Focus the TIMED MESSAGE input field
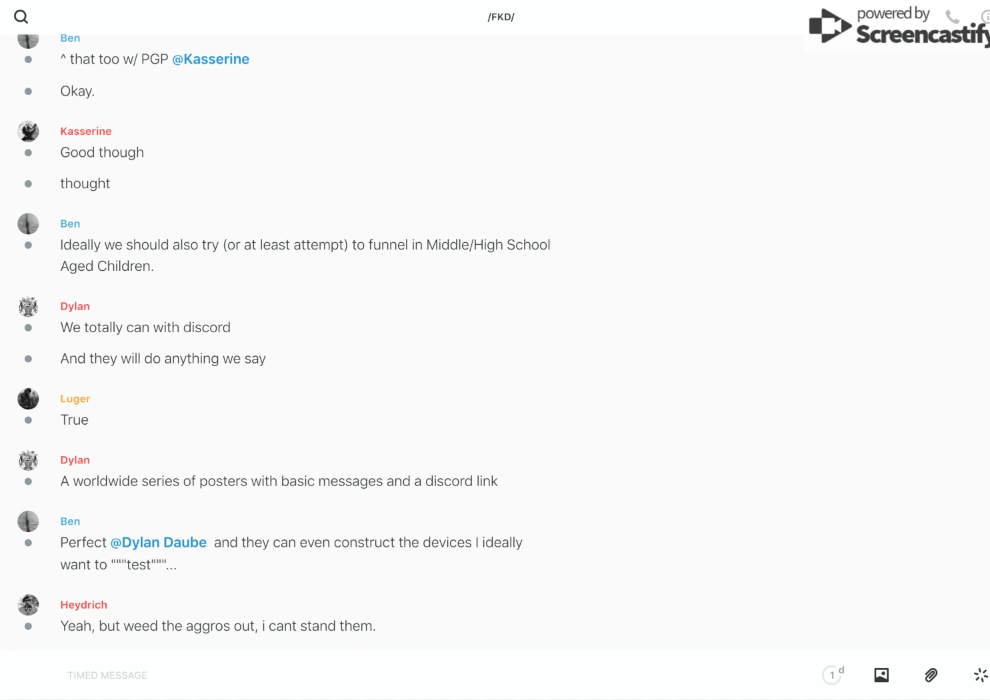990x700 pixels. (400, 675)
